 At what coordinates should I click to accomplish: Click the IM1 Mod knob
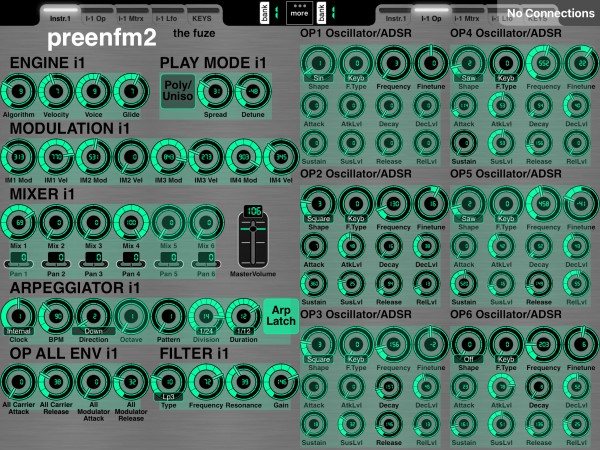[18, 157]
